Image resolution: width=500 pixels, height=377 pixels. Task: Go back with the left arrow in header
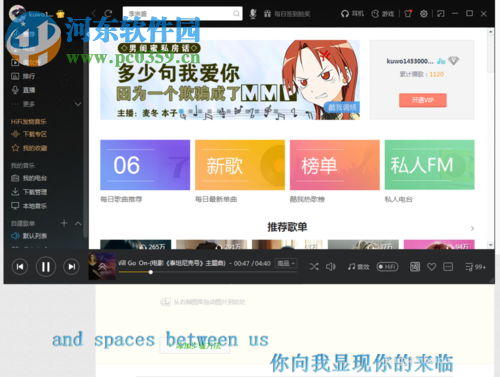pos(94,14)
